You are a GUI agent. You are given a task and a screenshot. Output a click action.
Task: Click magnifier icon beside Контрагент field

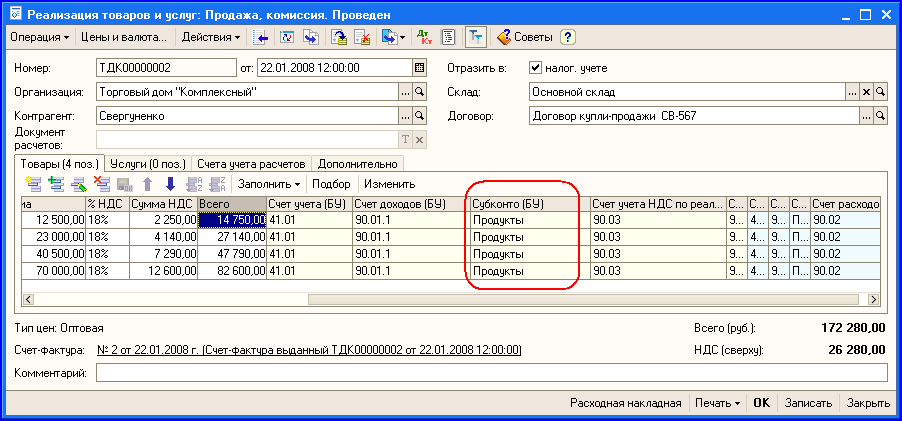(420, 116)
